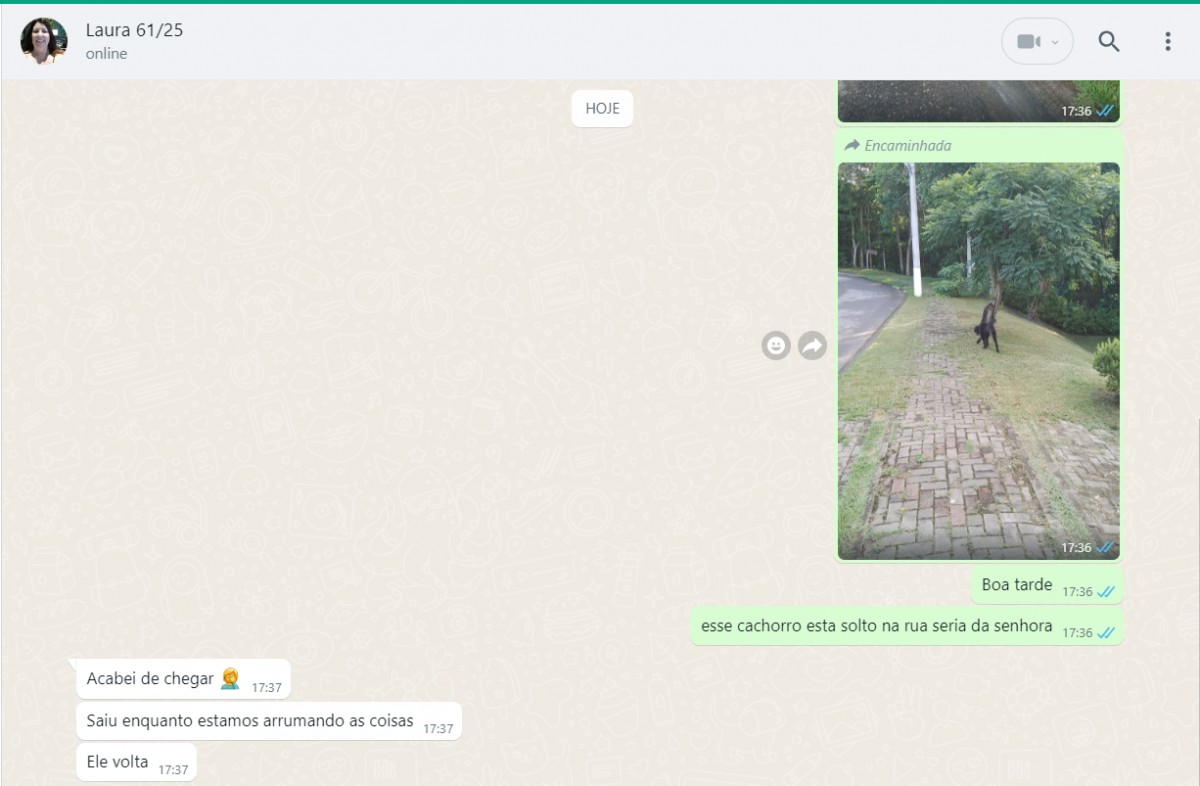Click the blue read ticks on "Boa tarde"
This screenshot has height=786, width=1200.
1106,592
